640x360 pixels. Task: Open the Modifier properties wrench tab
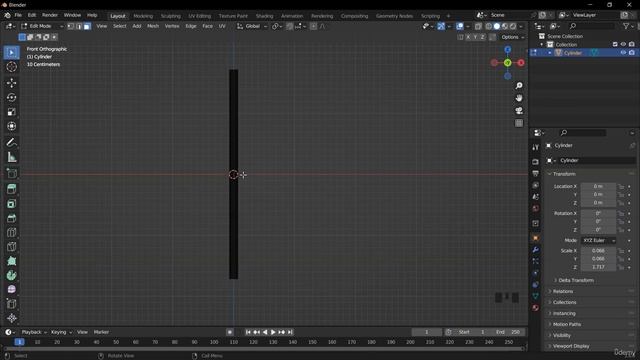(x=536, y=250)
